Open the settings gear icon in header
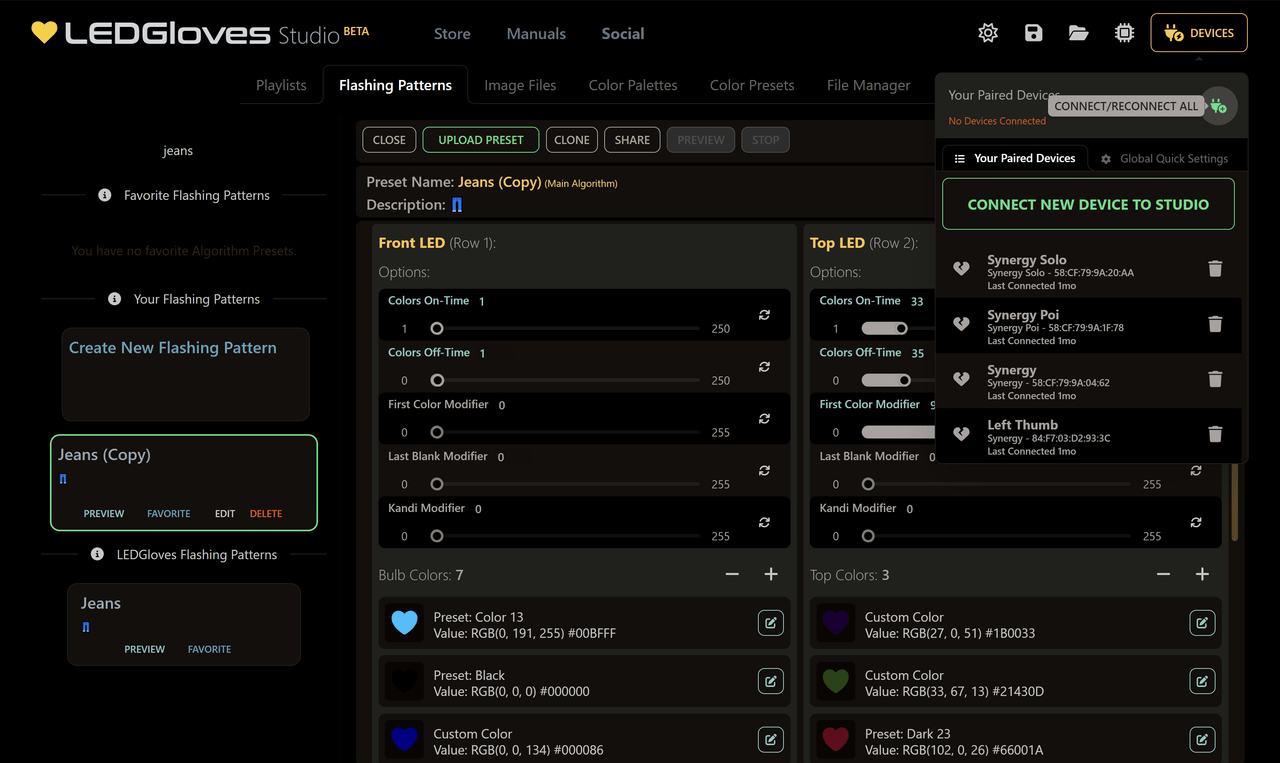This screenshot has height=763, width=1280. (988, 33)
